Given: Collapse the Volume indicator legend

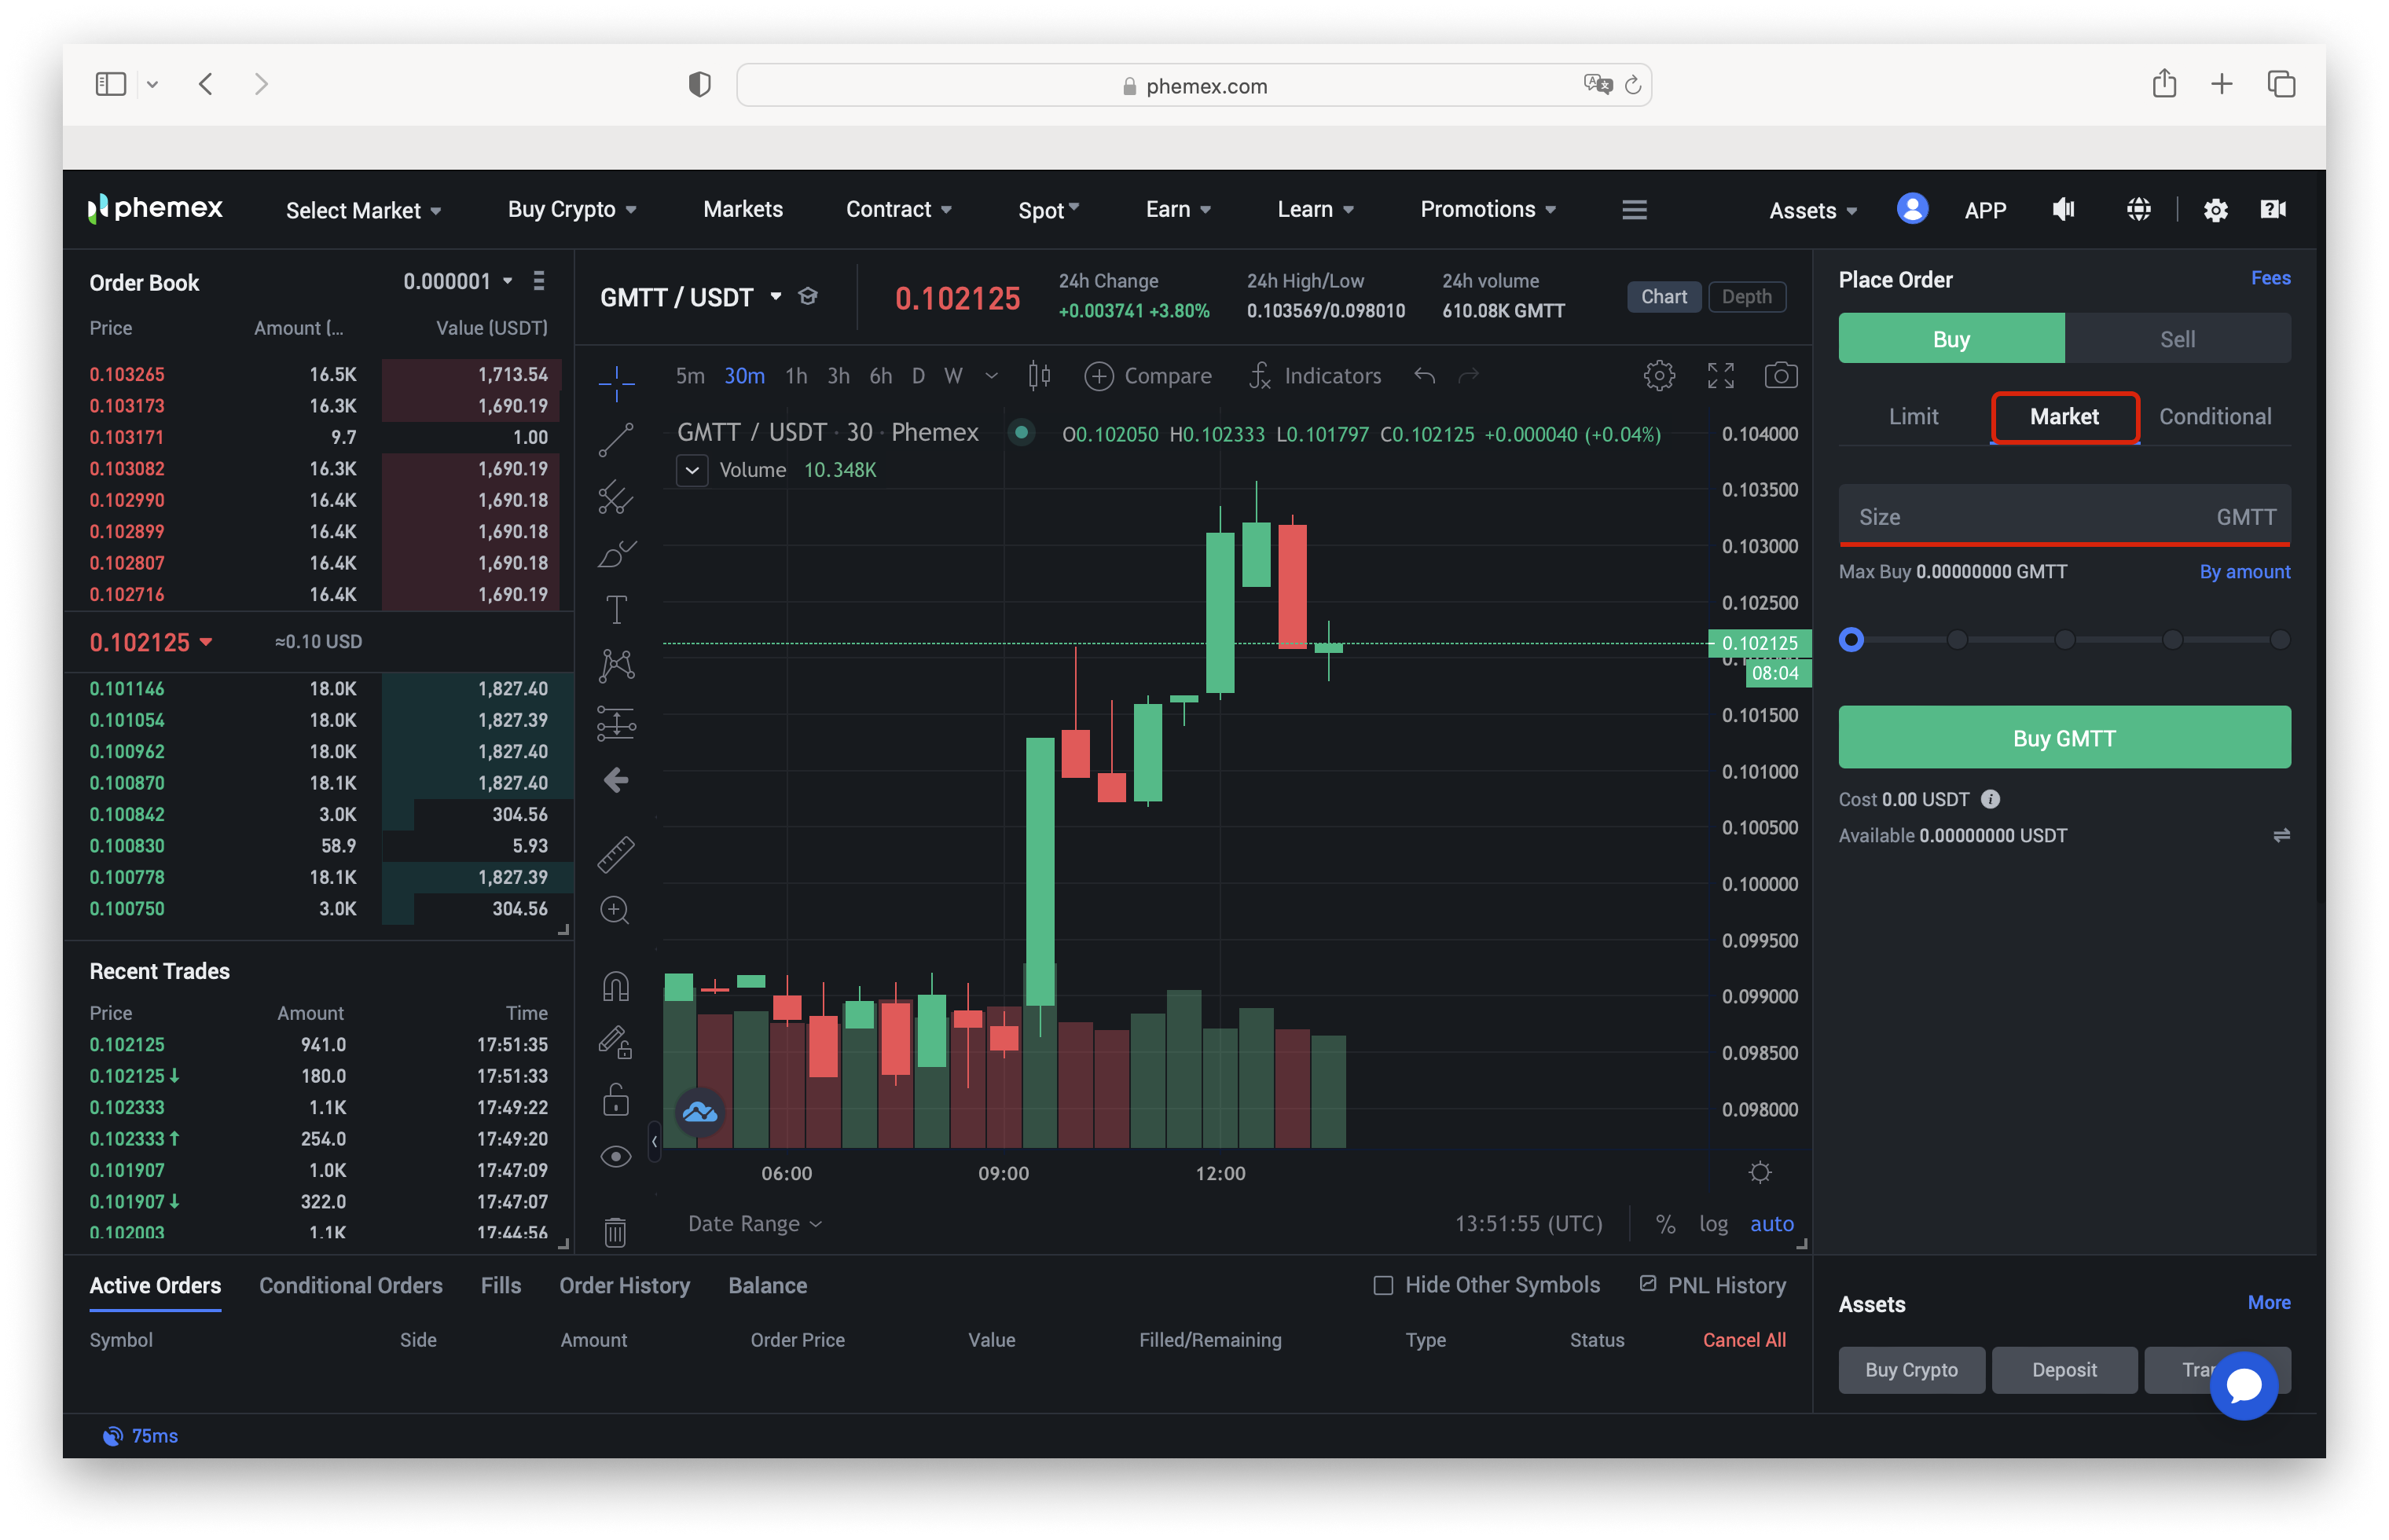Looking at the screenshot, I should click(692, 470).
